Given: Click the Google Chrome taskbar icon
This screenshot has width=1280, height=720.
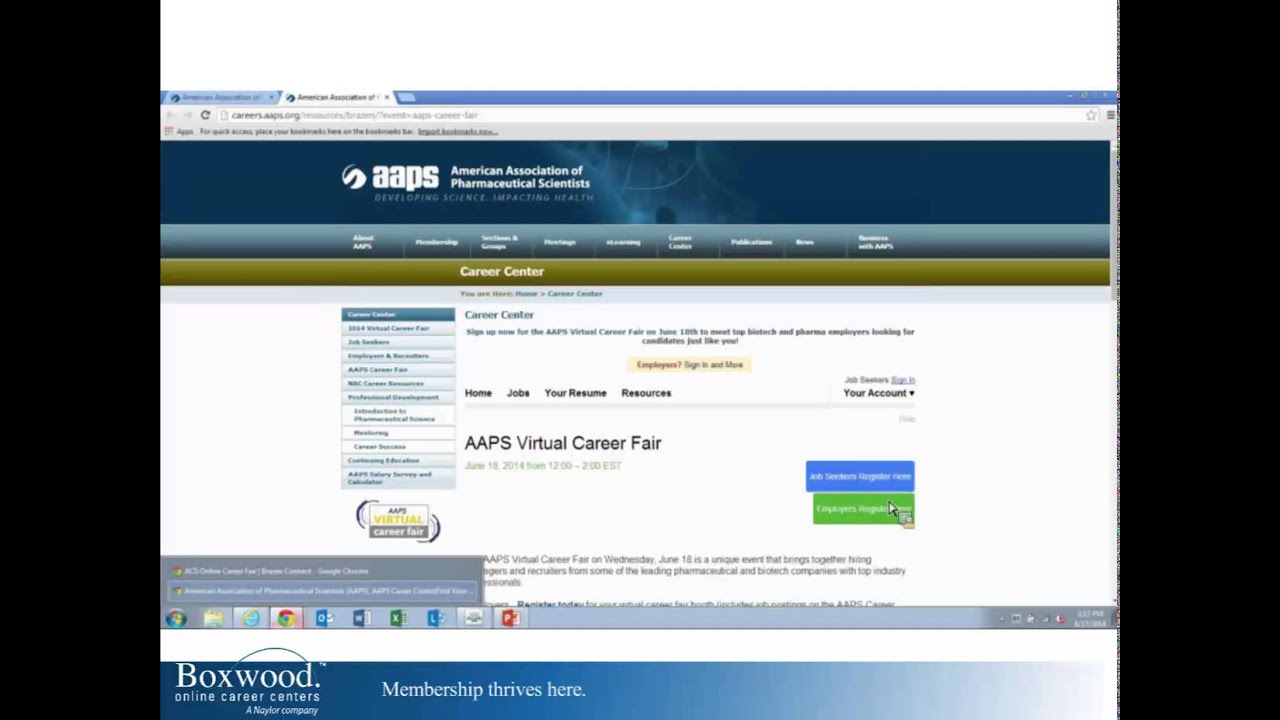Looking at the screenshot, I should pyautogui.click(x=287, y=619).
